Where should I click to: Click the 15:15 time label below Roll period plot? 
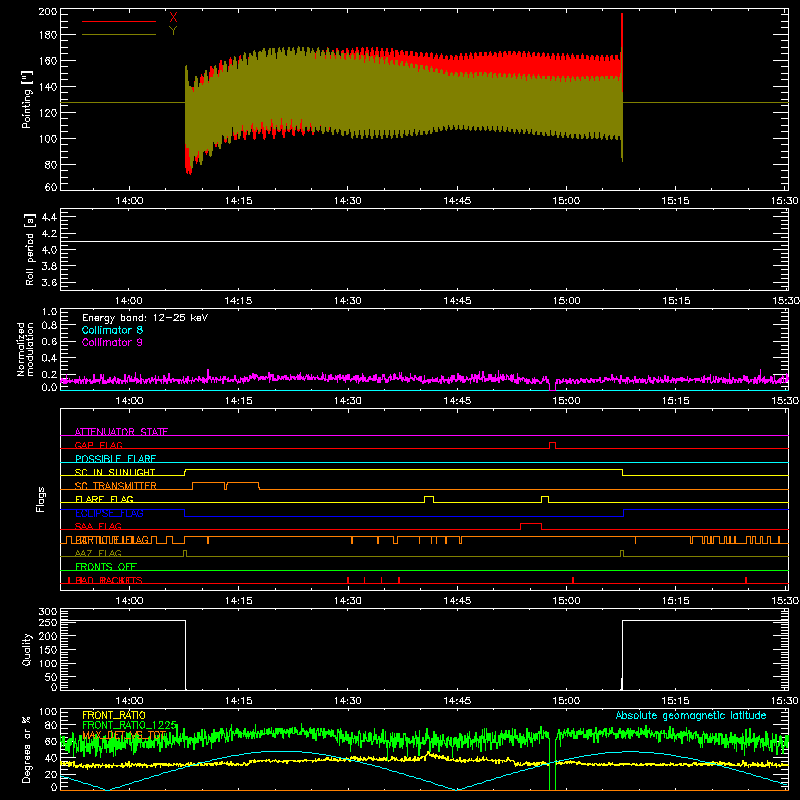click(676, 301)
